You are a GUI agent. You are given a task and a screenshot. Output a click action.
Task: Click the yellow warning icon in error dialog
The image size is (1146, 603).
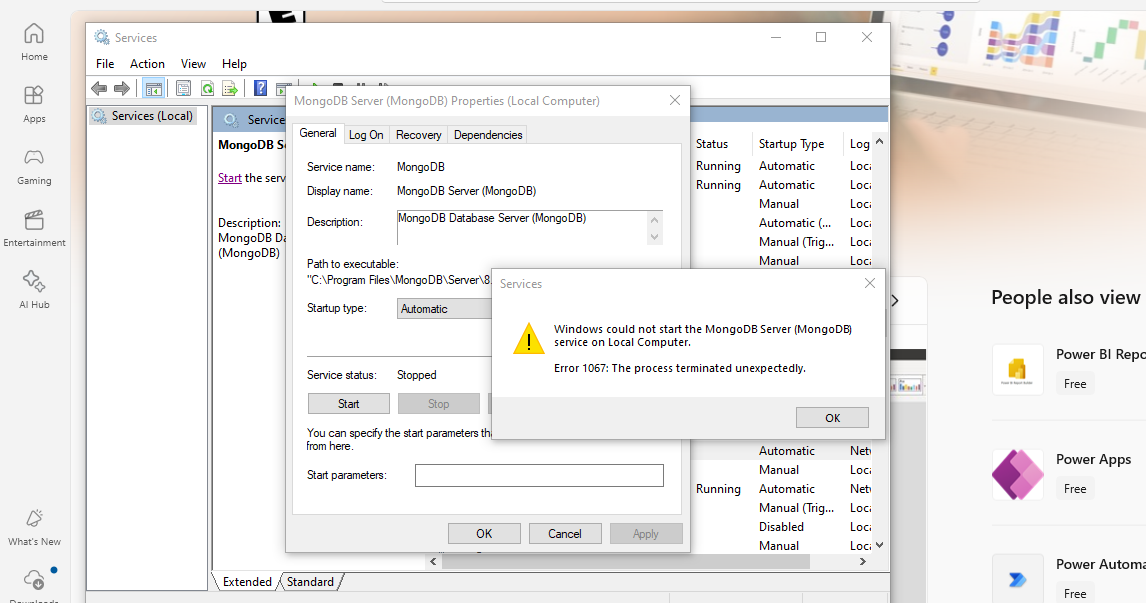pos(528,339)
